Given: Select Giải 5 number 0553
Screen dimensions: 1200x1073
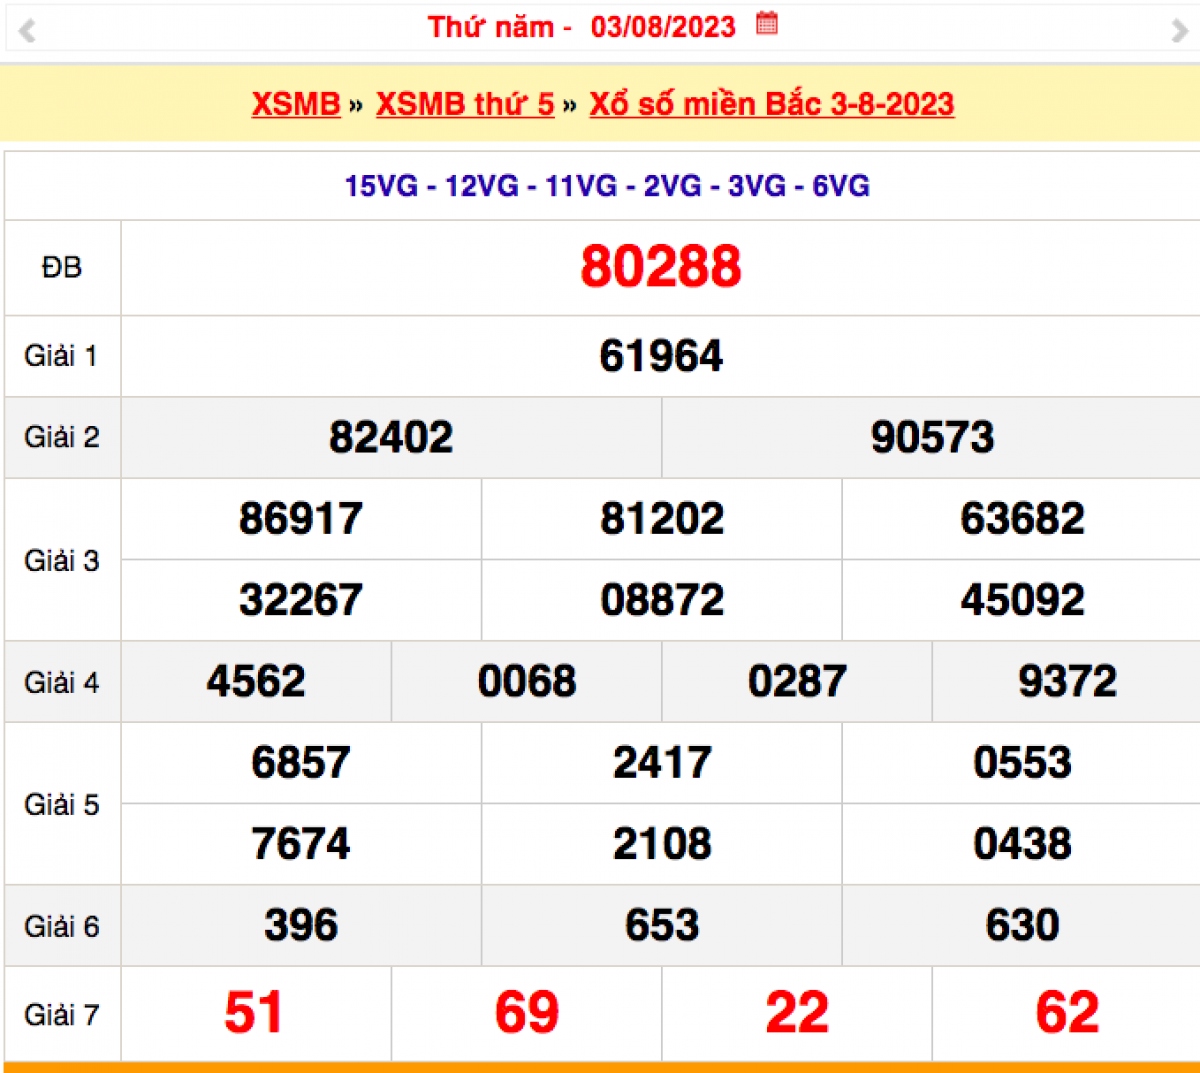Looking at the screenshot, I should 1022,762.
